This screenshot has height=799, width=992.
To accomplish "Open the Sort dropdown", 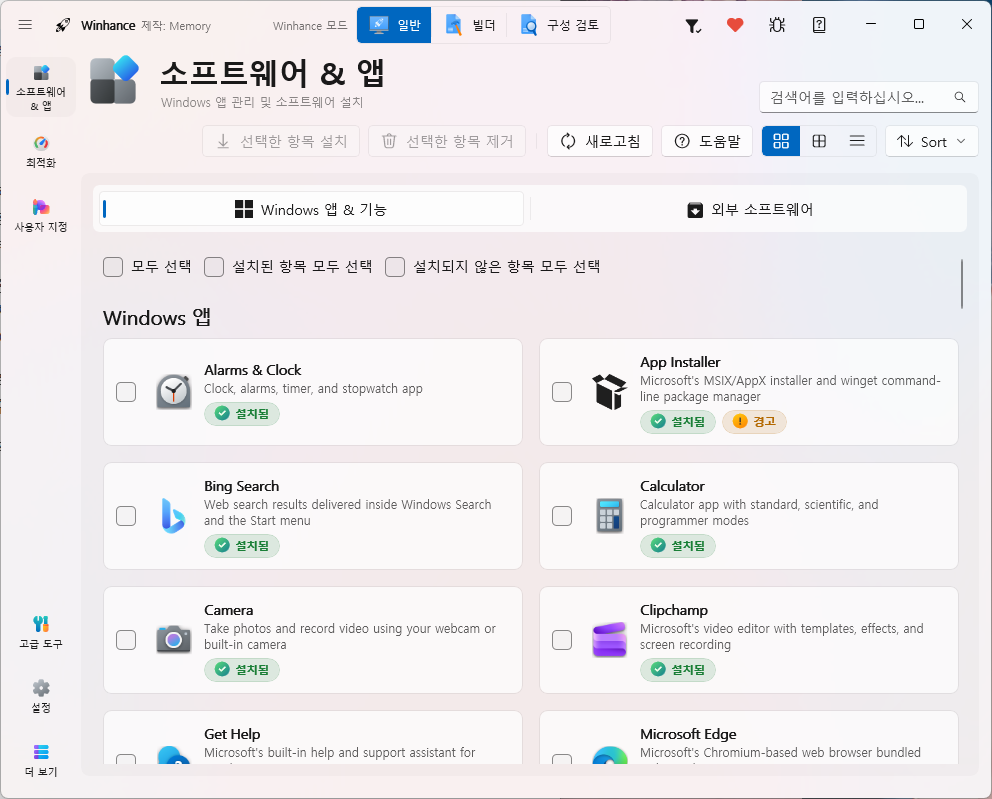I will tap(931, 141).
